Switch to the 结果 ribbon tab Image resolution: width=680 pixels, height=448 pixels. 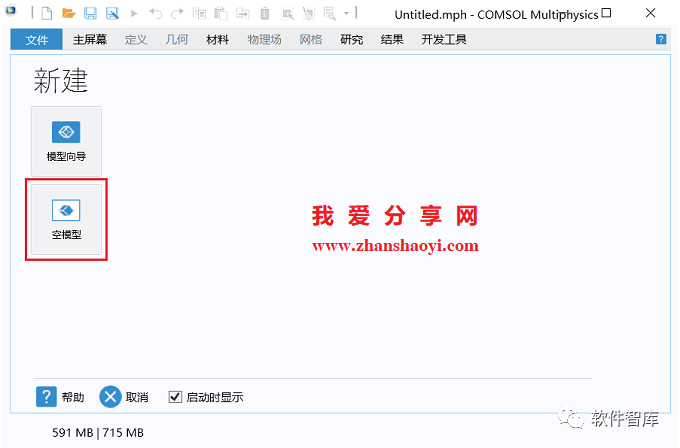392,39
